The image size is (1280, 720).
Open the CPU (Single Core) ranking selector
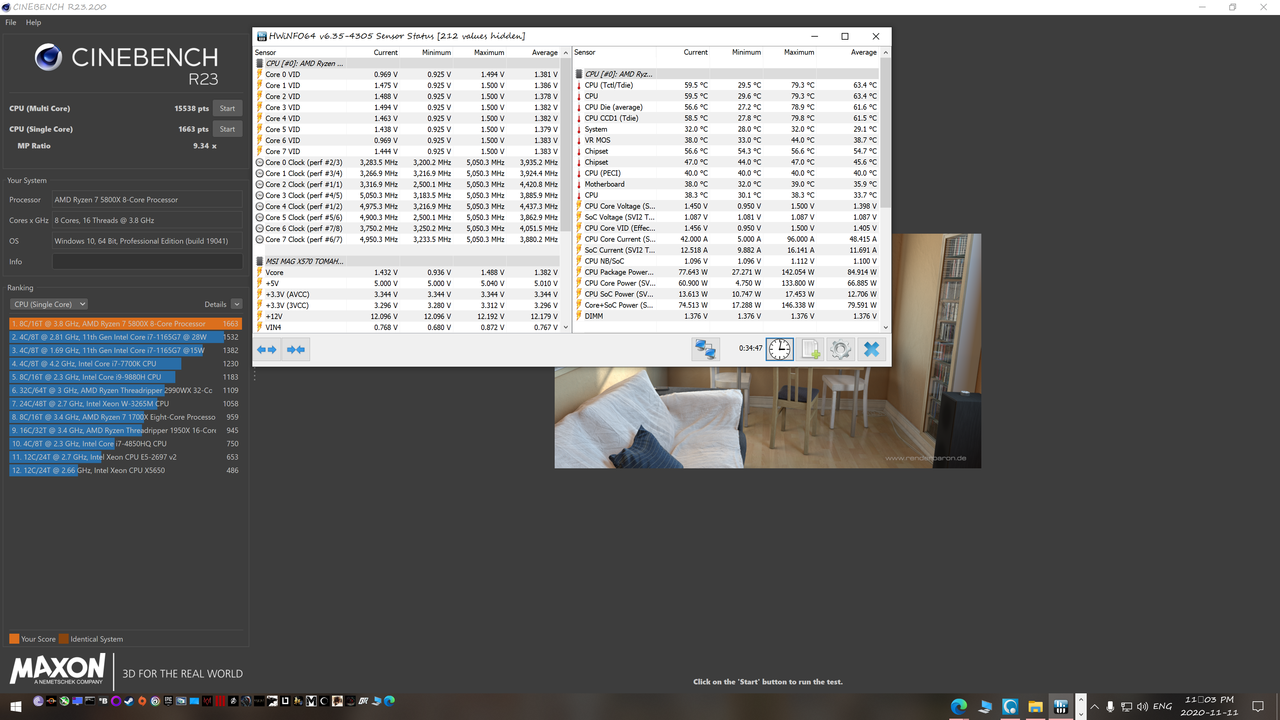(x=48, y=304)
